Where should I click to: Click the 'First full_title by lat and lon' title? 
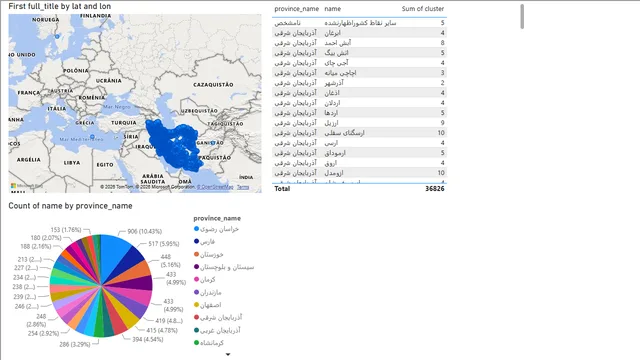click(x=60, y=6)
